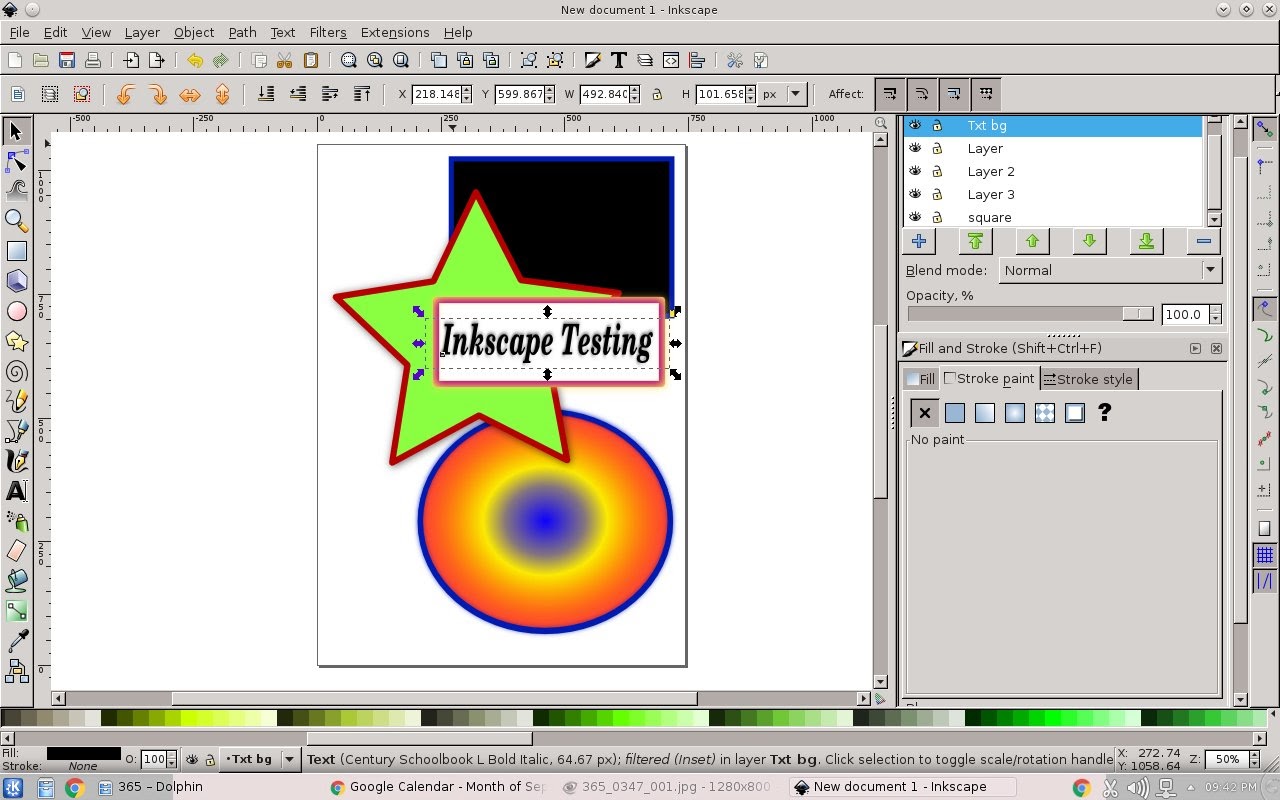Image resolution: width=1280 pixels, height=800 pixels.
Task: Add a new layer with the plus button
Action: tap(919, 241)
